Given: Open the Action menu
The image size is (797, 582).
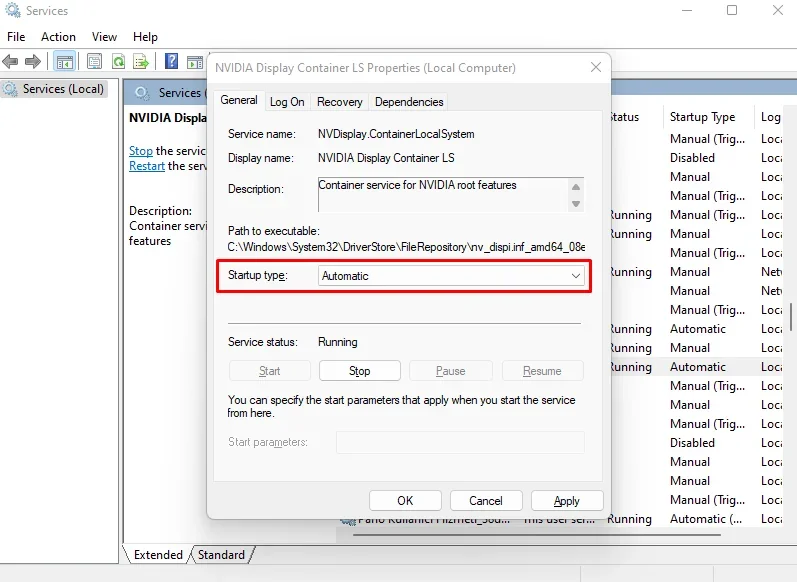Looking at the screenshot, I should coord(58,37).
